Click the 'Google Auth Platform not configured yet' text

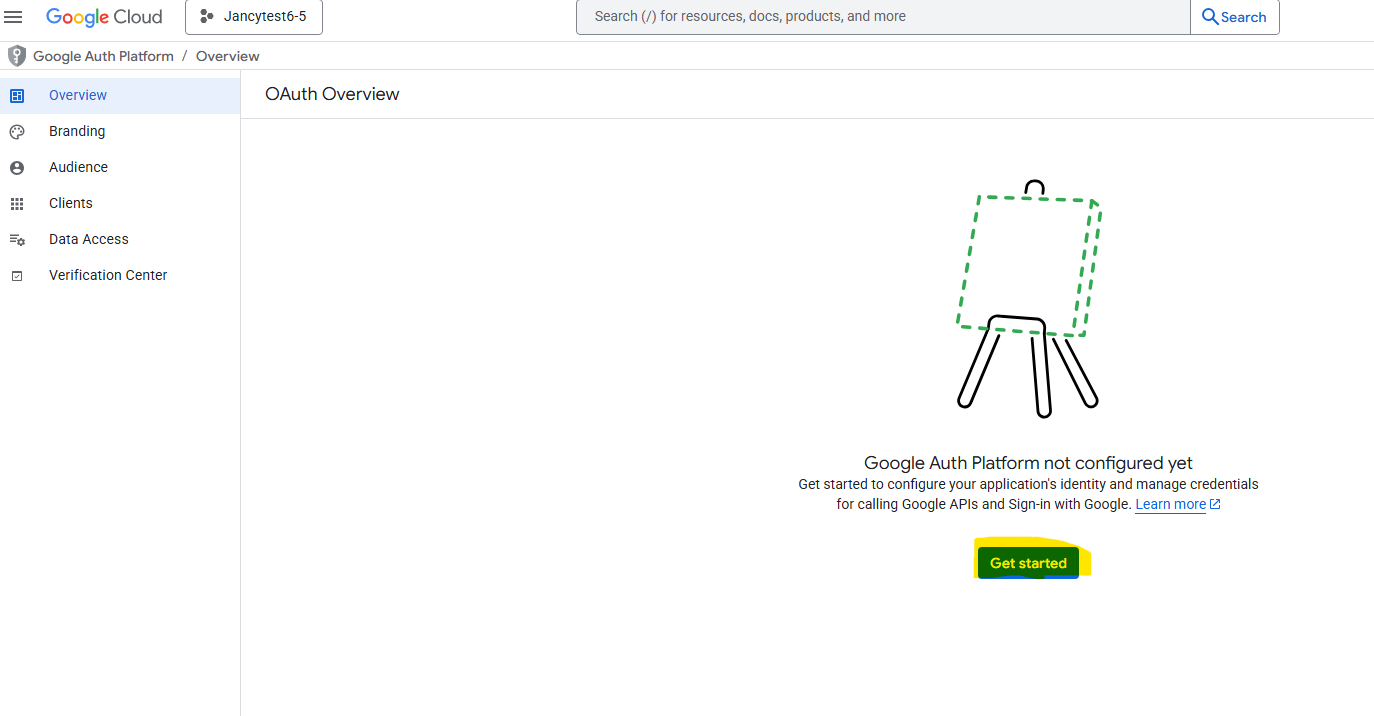(1028, 463)
